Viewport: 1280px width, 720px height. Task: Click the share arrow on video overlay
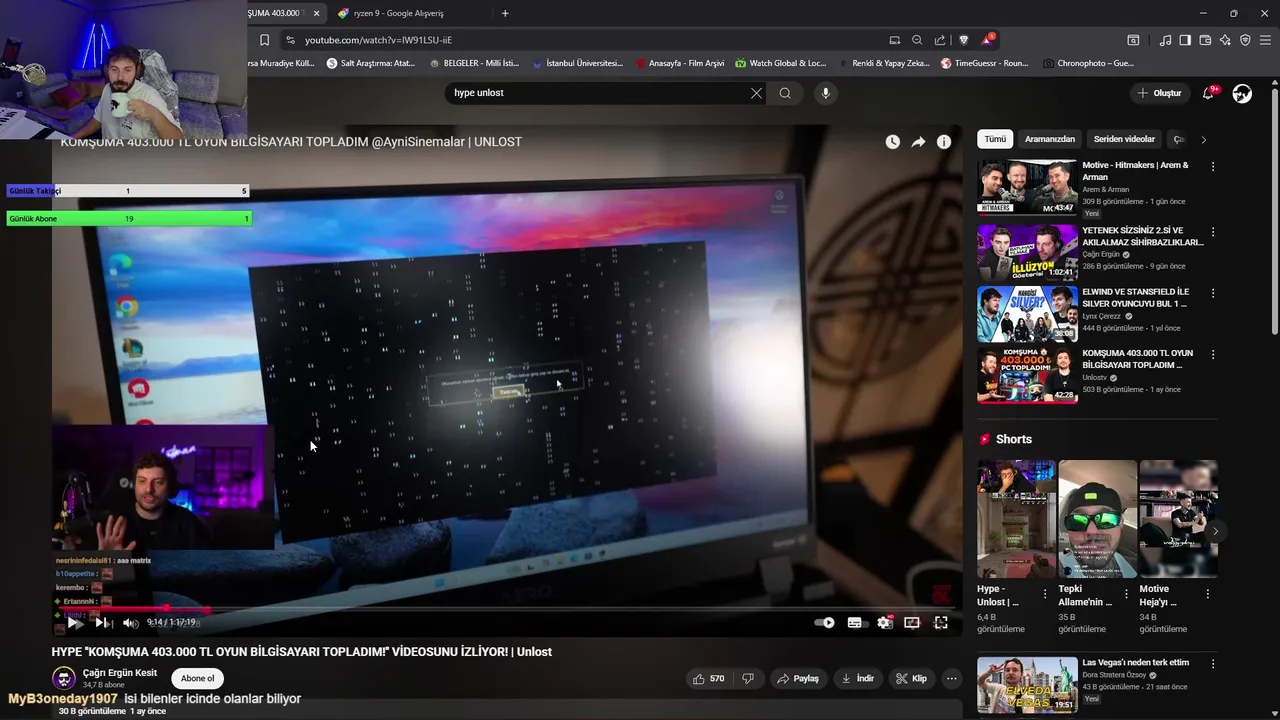pyautogui.click(x=918, y=142)
